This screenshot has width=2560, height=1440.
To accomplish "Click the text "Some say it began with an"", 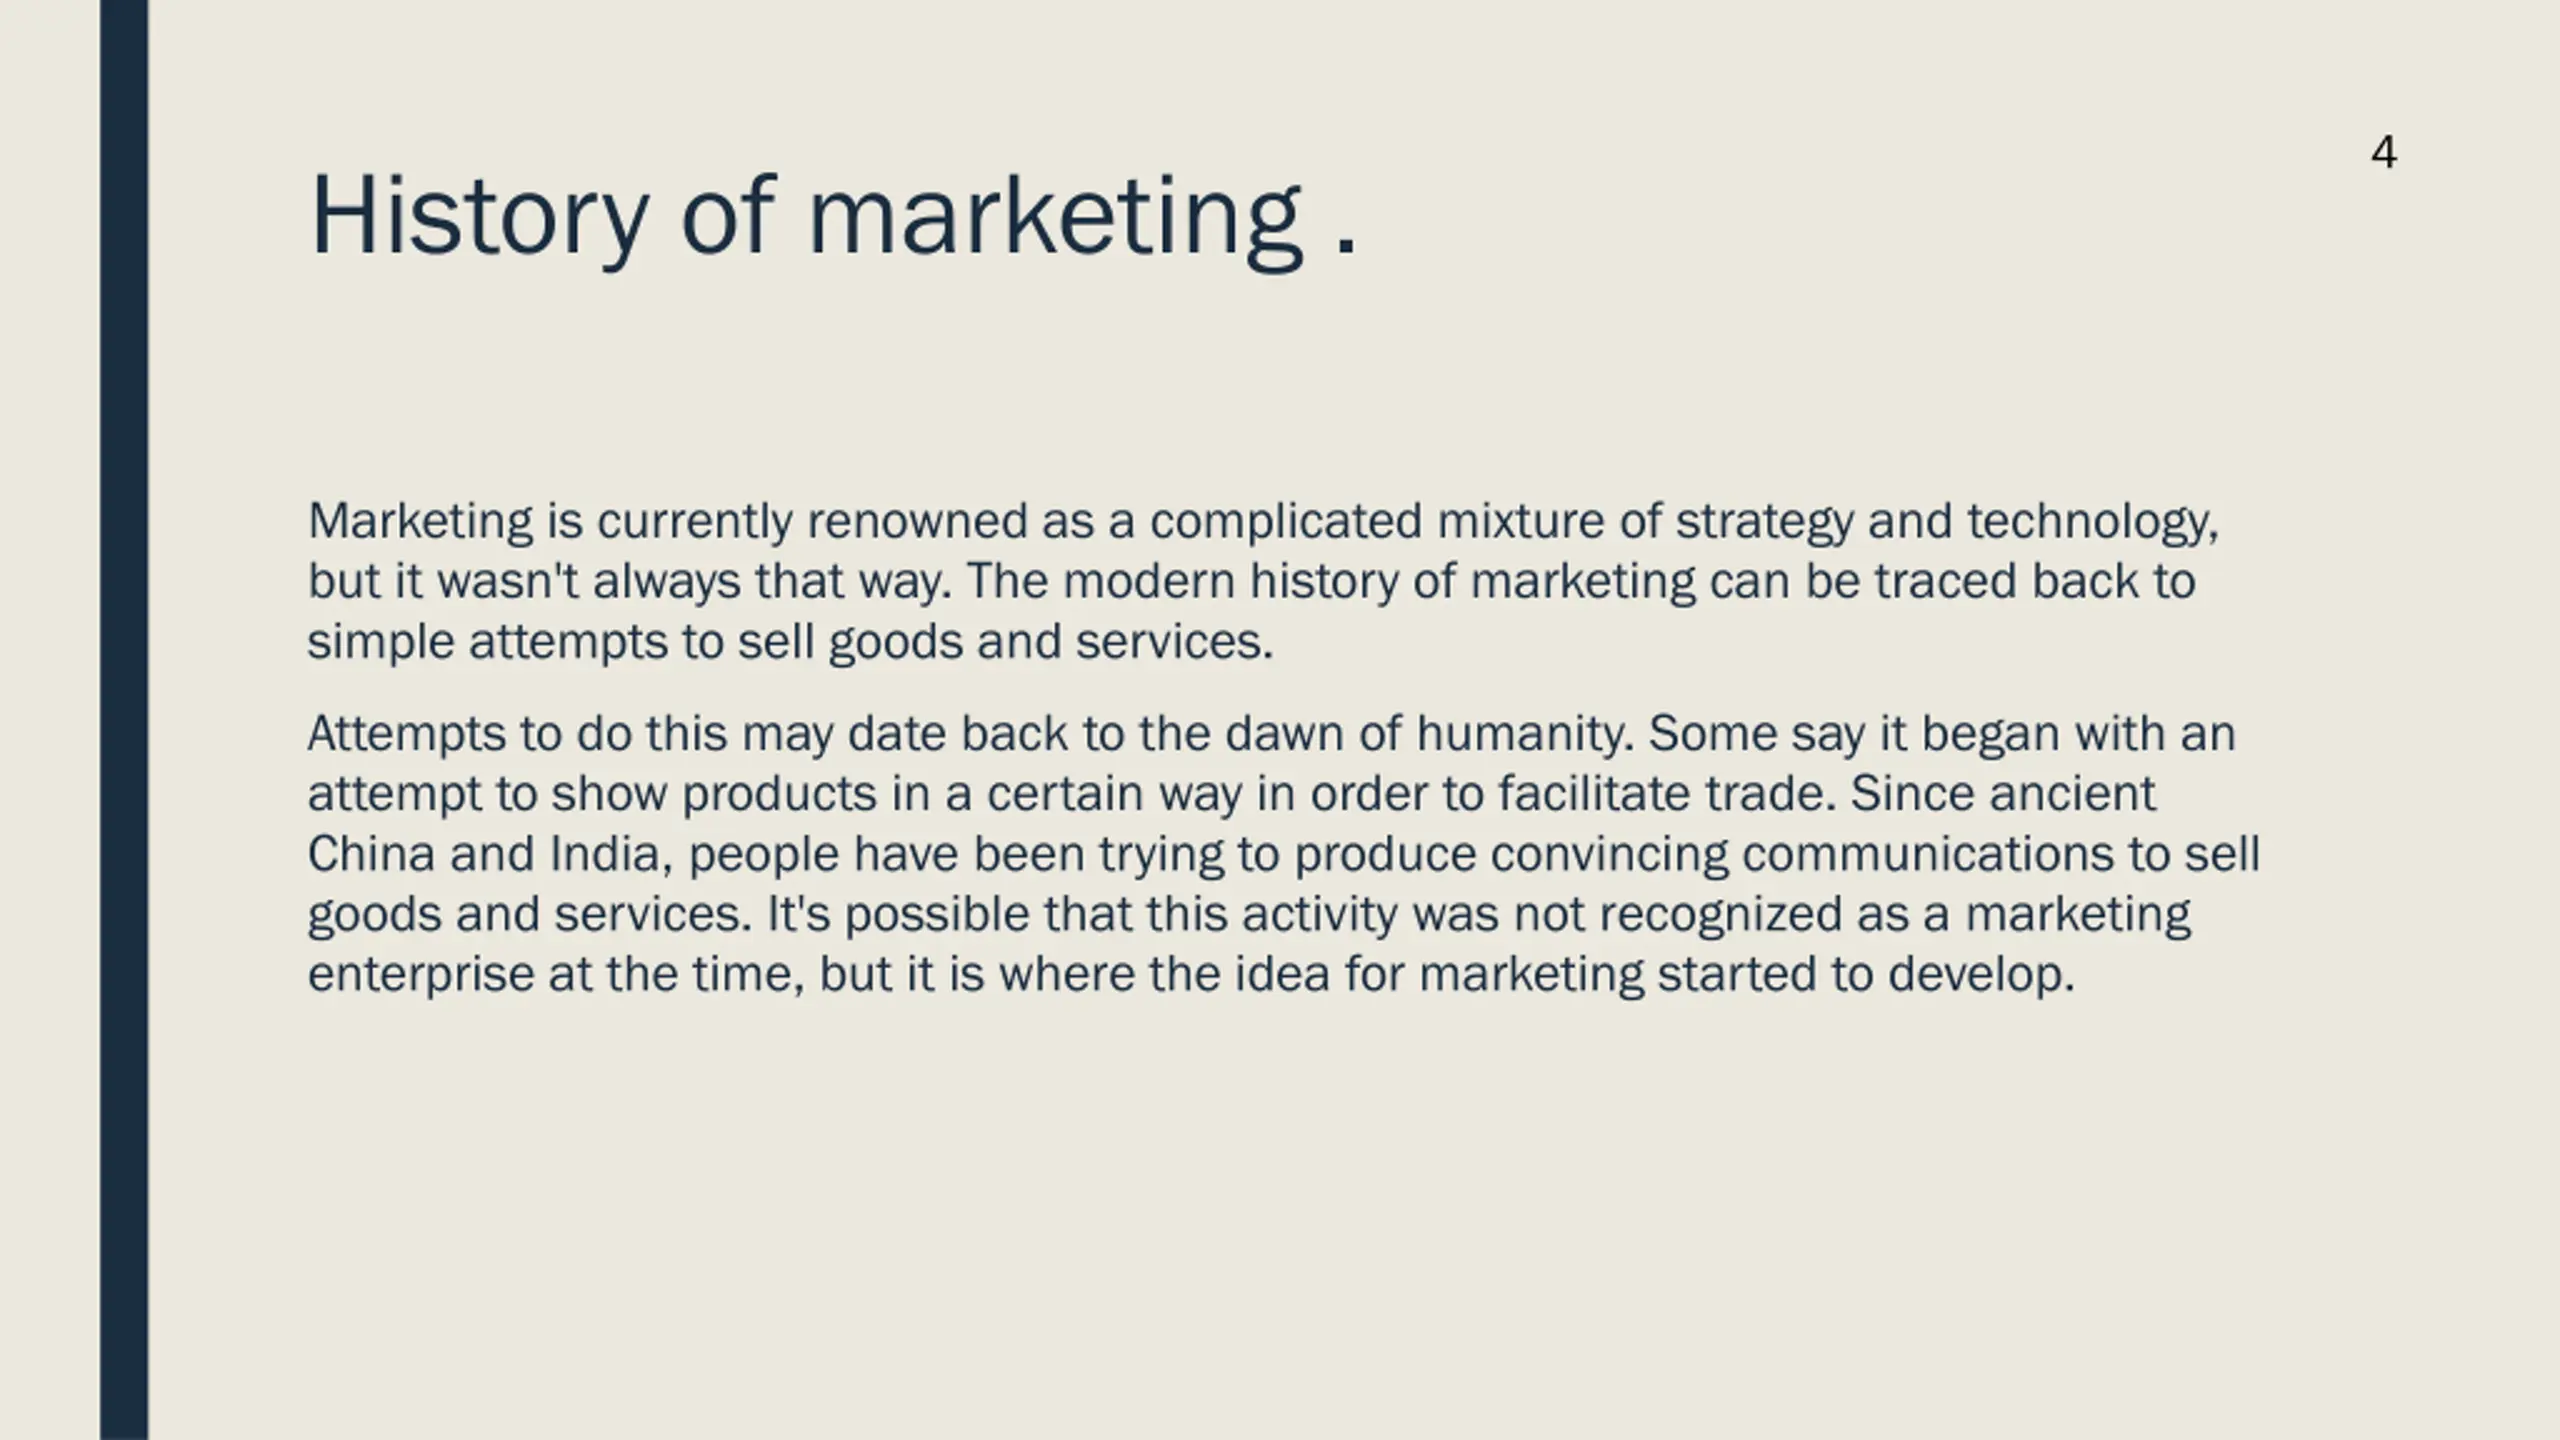I will pos(1942,735).
